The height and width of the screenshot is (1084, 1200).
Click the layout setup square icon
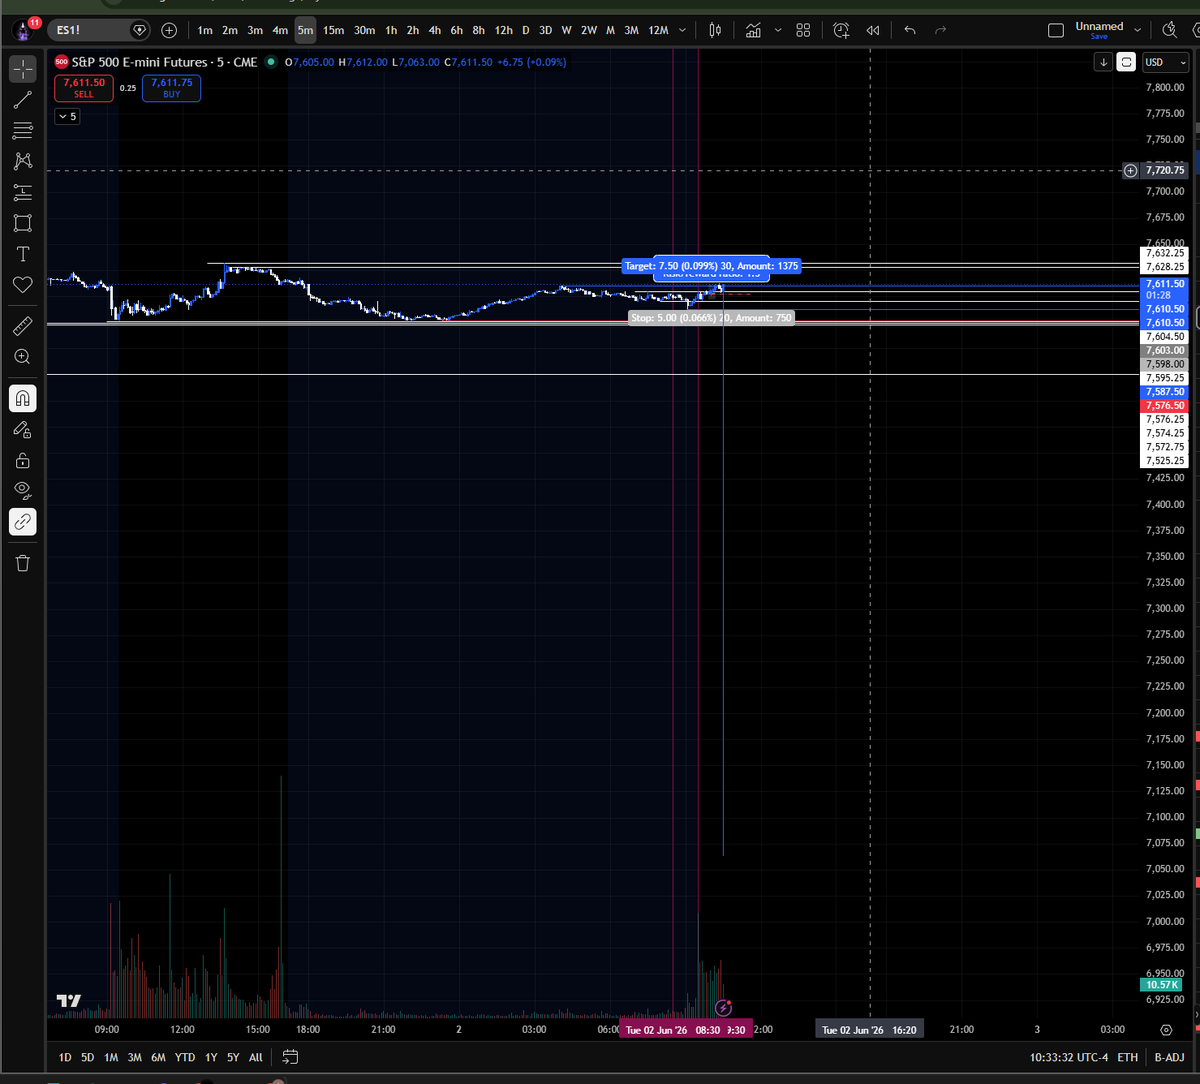pyautogui.click(x=1055, y=30)
